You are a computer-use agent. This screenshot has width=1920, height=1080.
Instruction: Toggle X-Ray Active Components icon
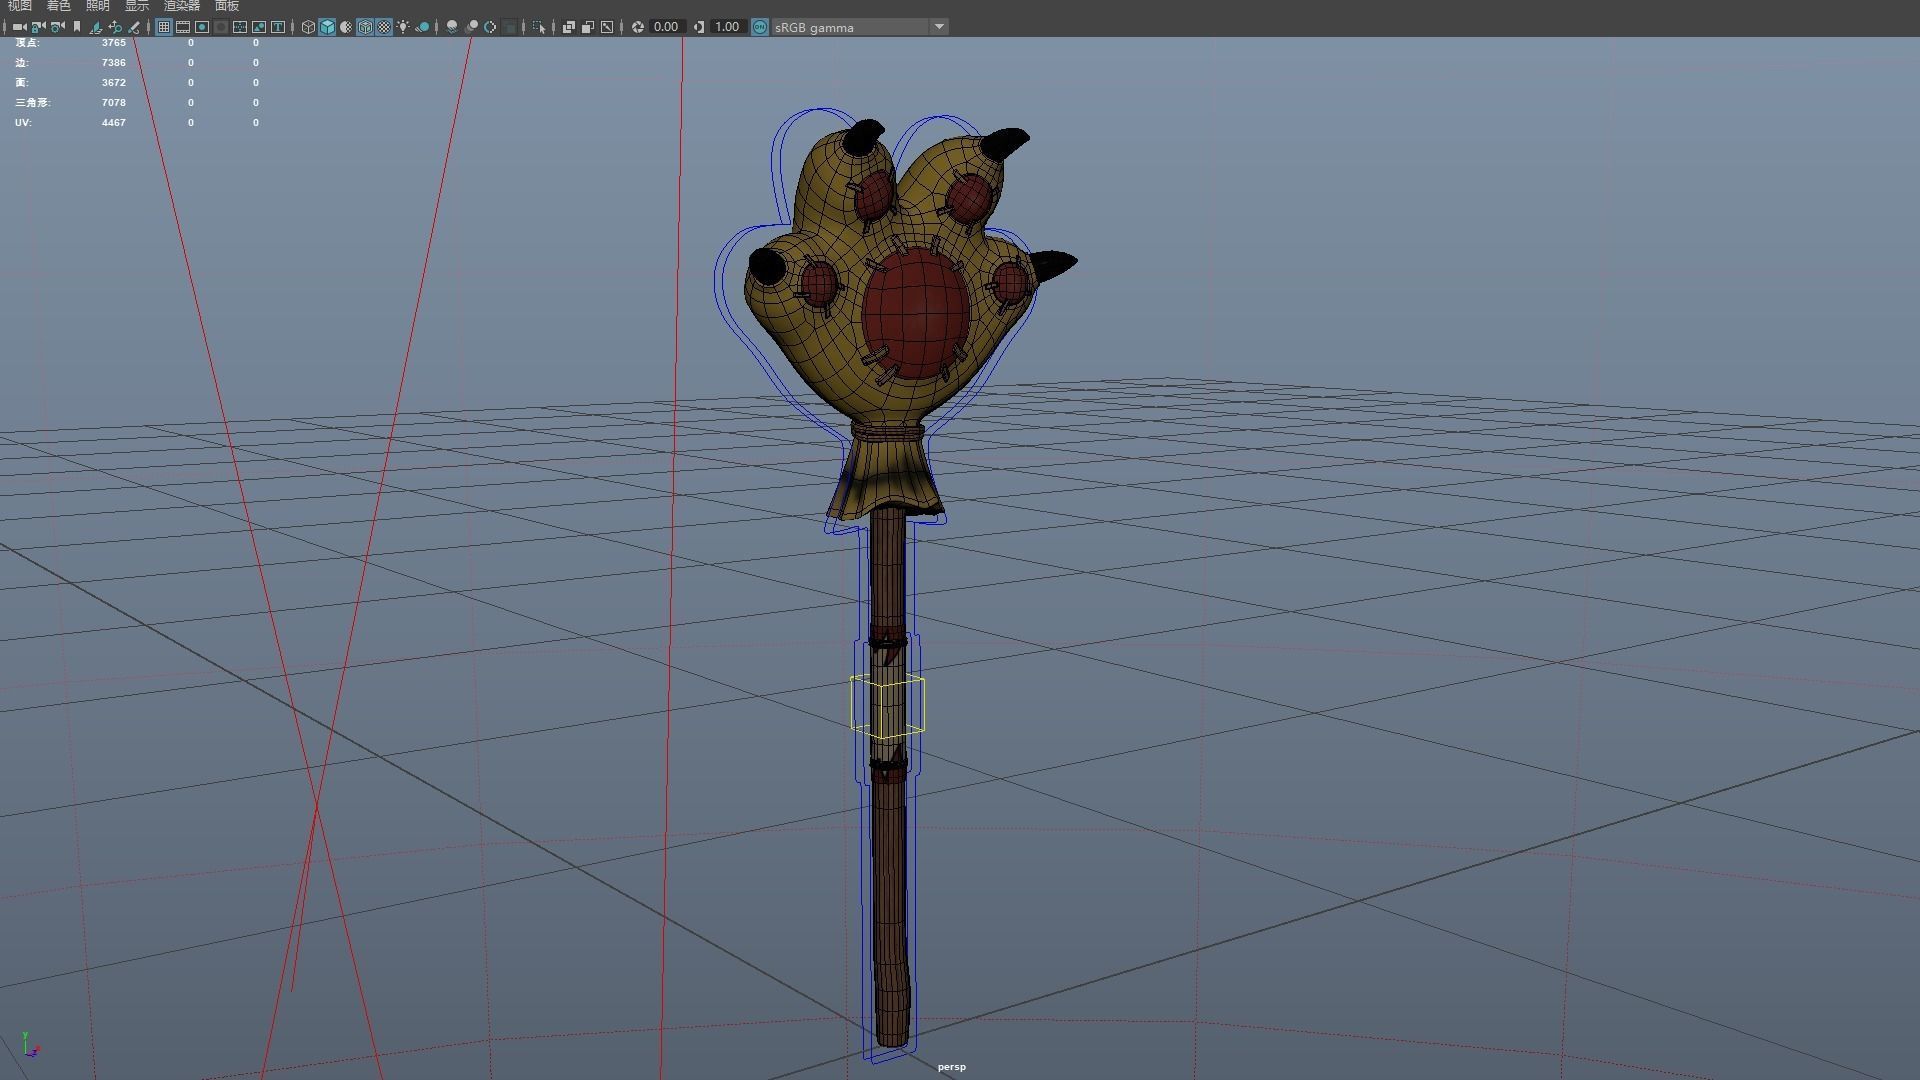click(587, 27)
